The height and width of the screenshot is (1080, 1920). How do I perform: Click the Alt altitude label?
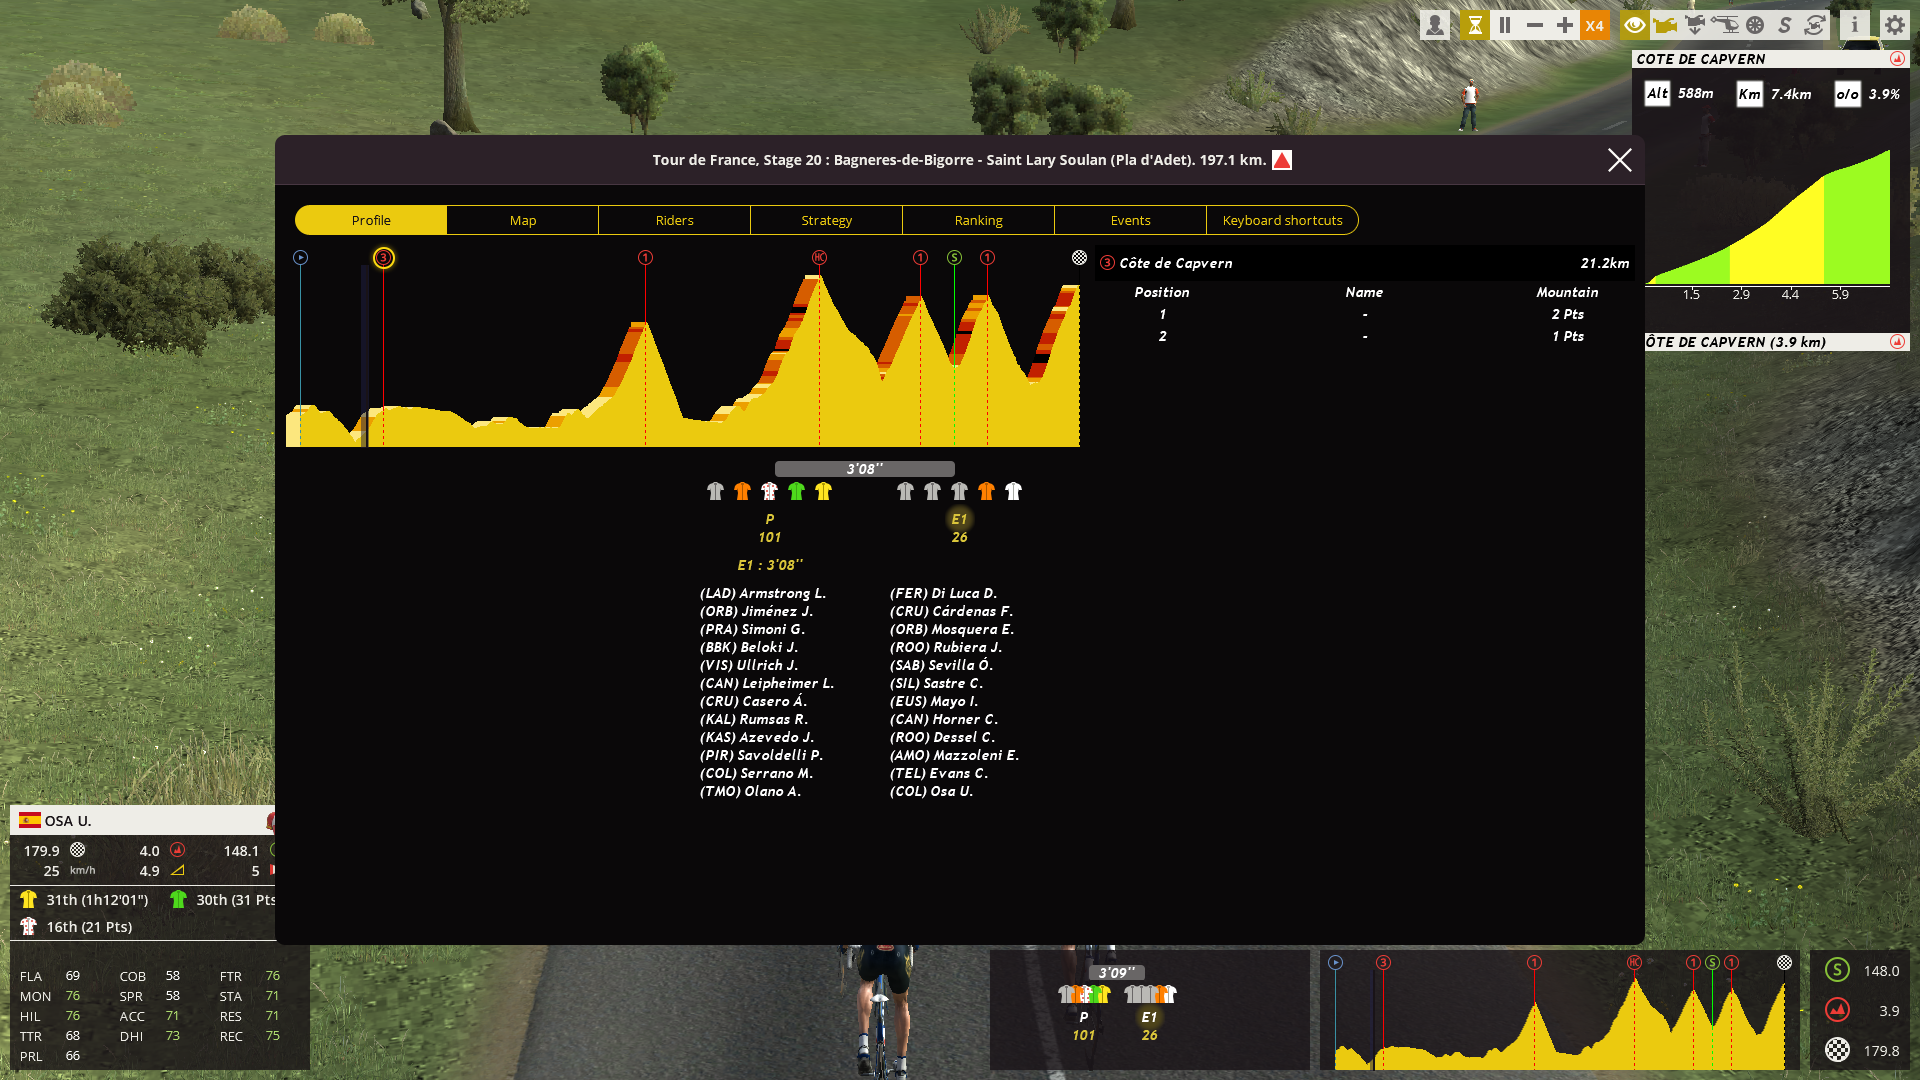click(x=1657, y=94)
